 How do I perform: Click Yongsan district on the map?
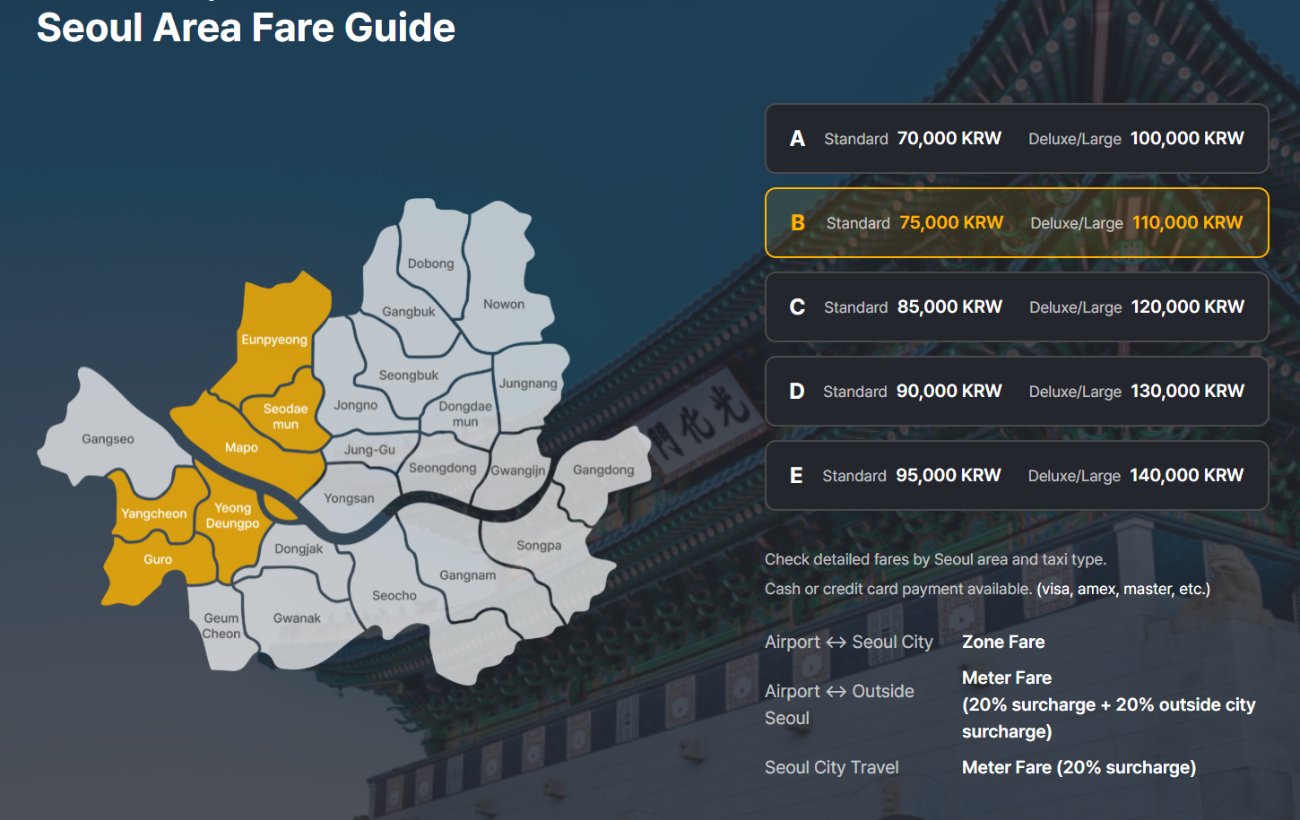(349, 498)
